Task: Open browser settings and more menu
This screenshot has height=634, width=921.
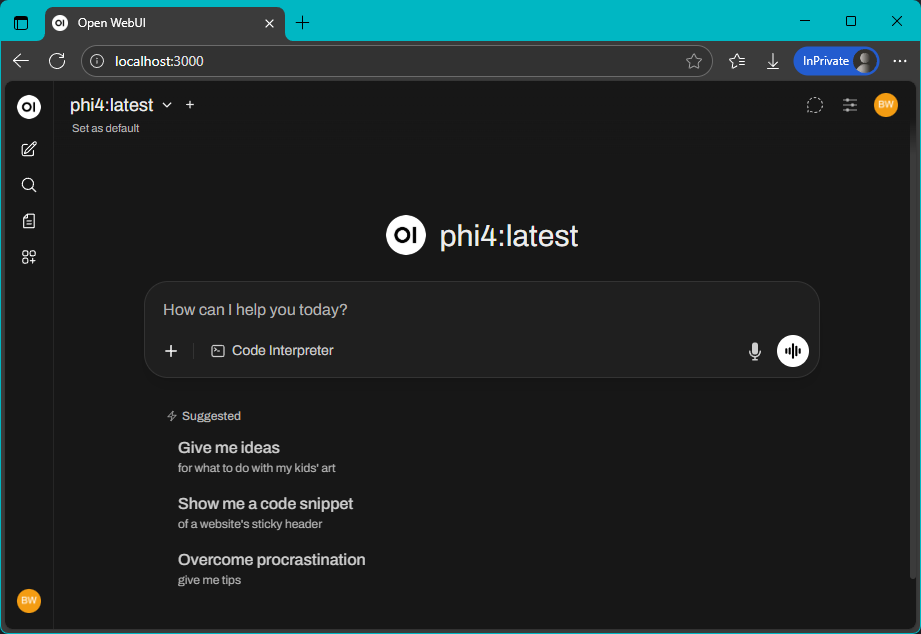Action: pyautogui.click(x=899, y=61)
